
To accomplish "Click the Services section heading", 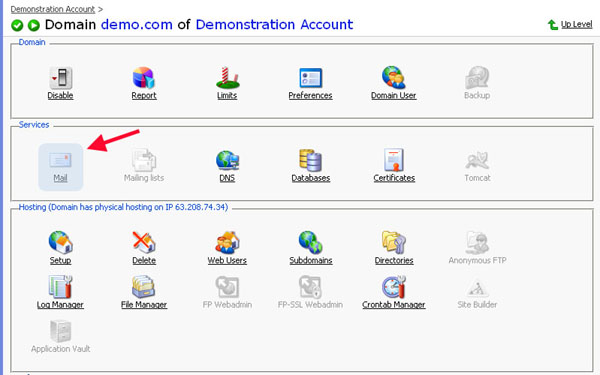I will [34, 125].
